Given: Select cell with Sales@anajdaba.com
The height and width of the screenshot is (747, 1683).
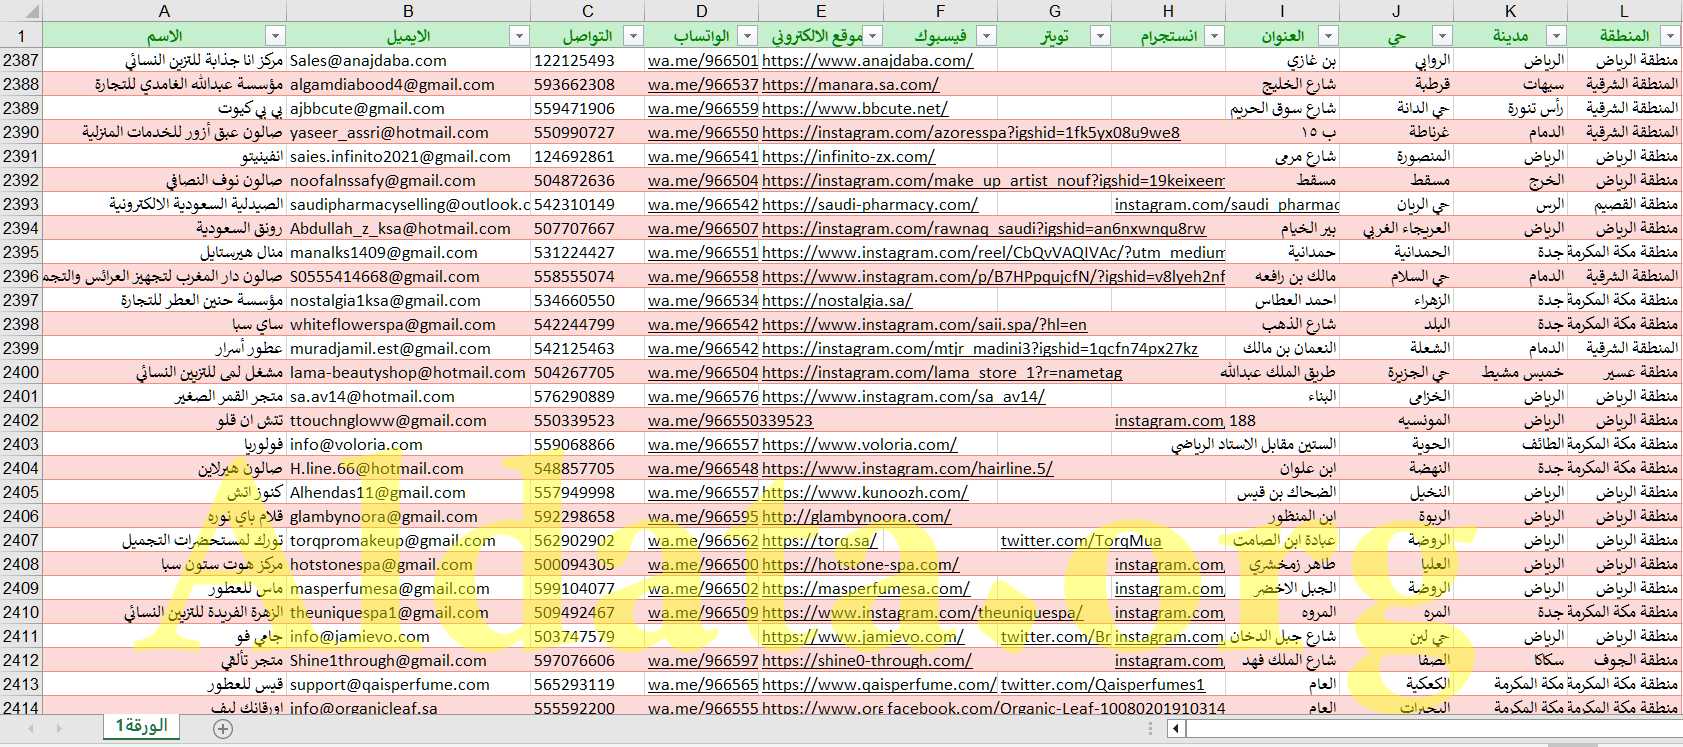Looking at the screenshot, I should click(408, 60).
